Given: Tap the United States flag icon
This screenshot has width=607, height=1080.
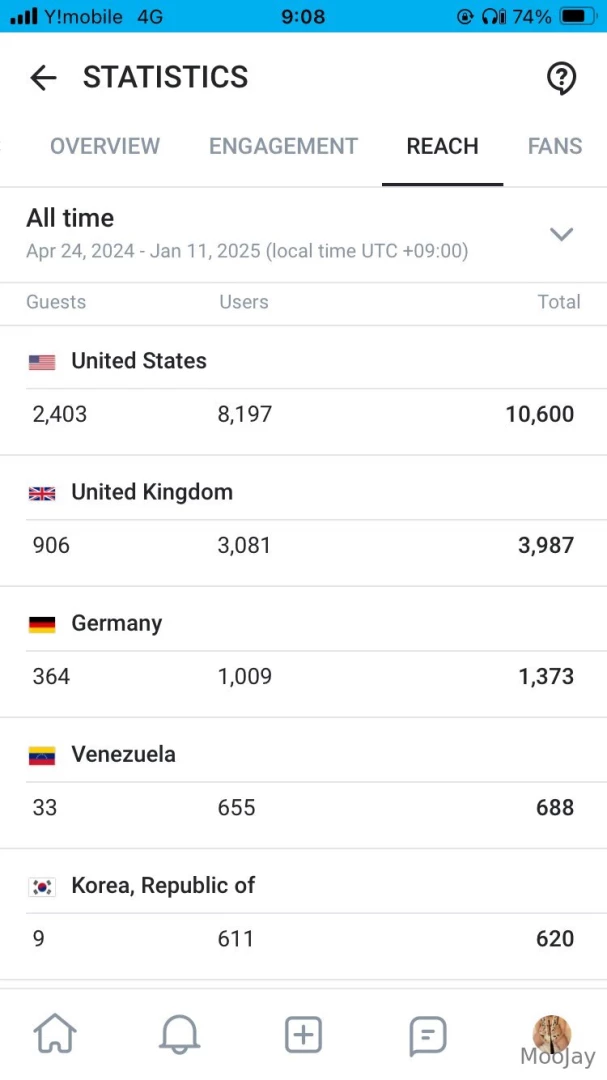Looking at the screenshot, I should (42, 362).
